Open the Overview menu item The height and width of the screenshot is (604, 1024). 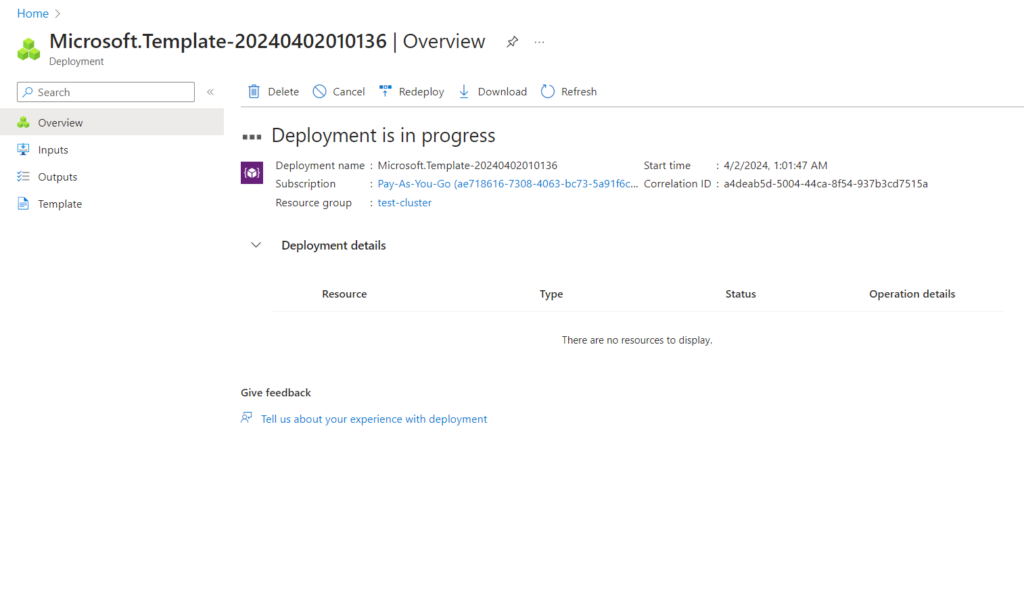click(112, 122)
